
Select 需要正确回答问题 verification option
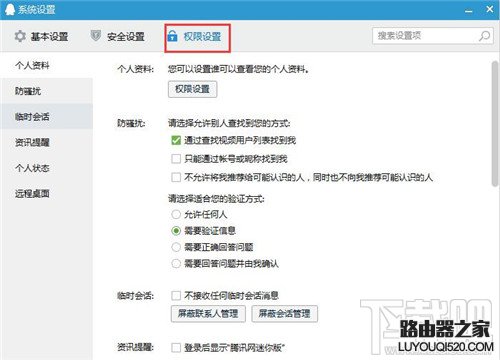[x=176, y=247]
